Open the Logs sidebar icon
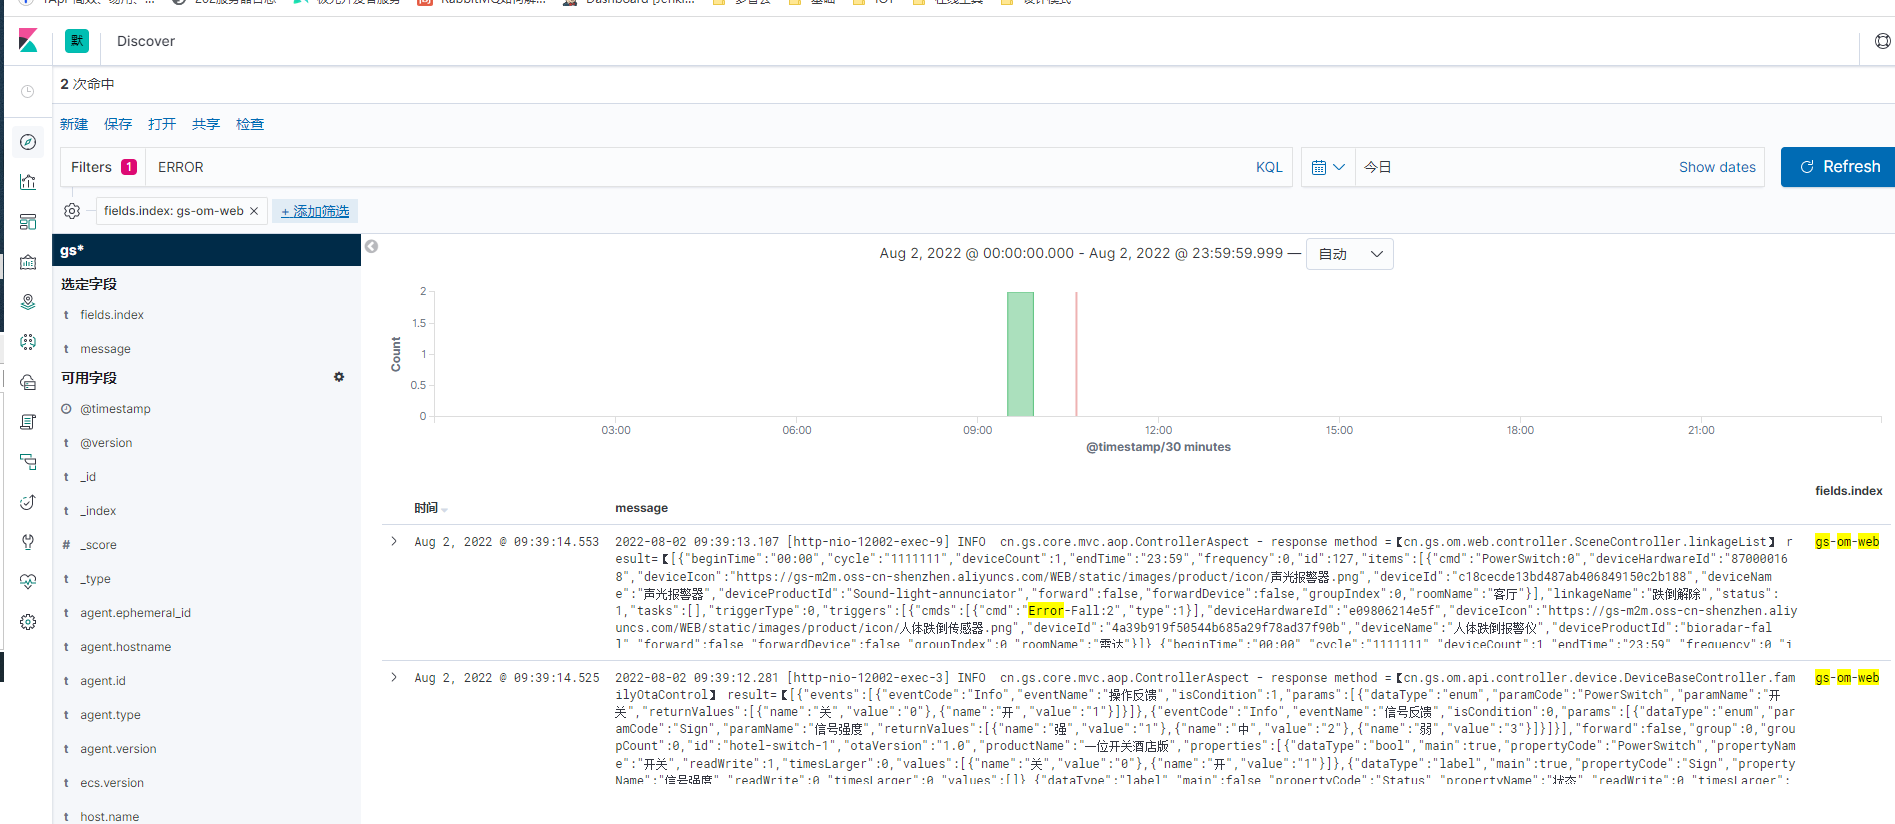The image size is (1895, 824). click(x=28, y=422)
